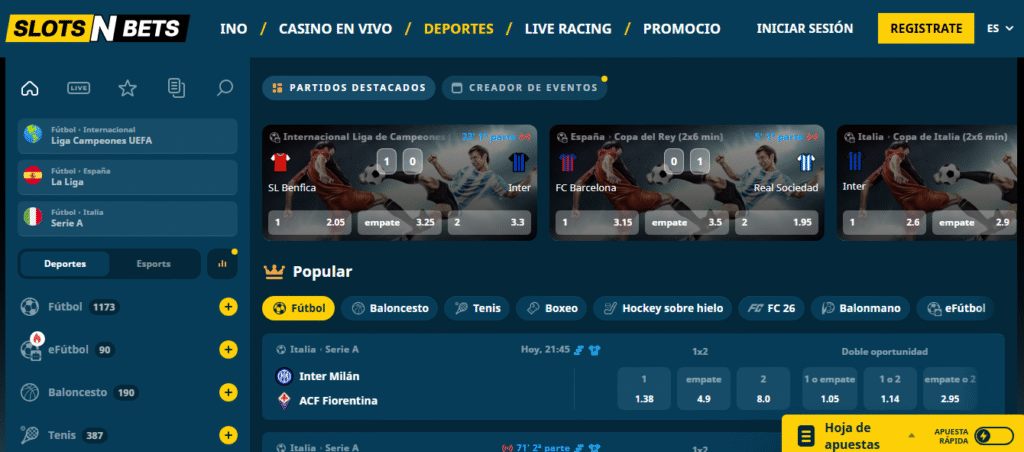The image size is (1024, 452).
Task: Select the Tenis popular tab
Action: click(477, 308)
